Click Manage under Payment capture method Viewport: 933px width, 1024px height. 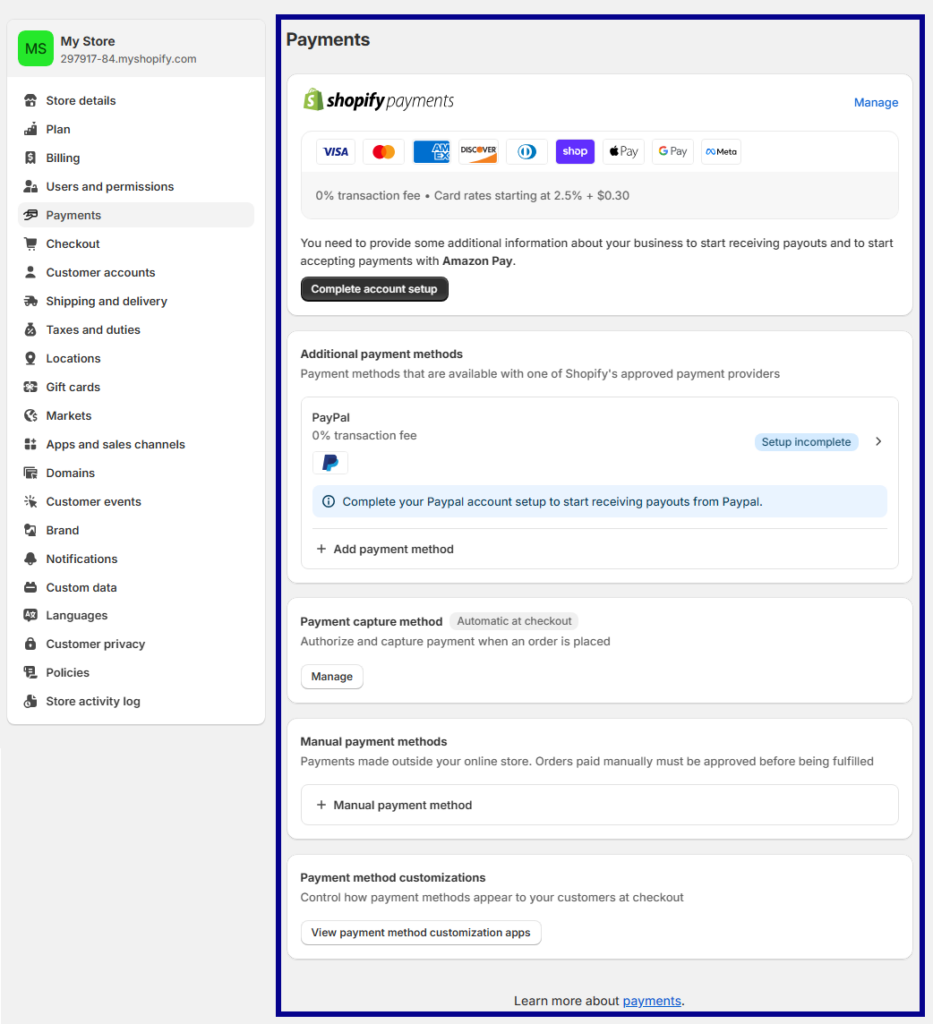coord(332,677)
